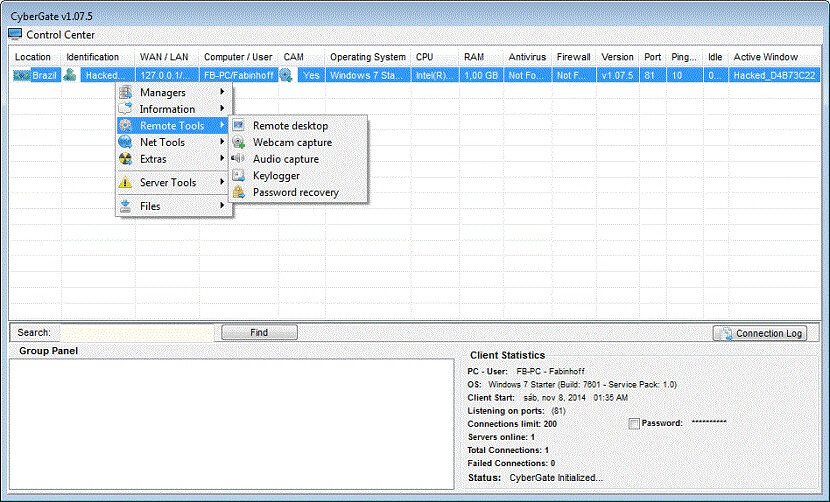Click the user identification icon in the client row
Image resolution: width=830 pixels, height=502 pixels.
click(x=70, y=75)
